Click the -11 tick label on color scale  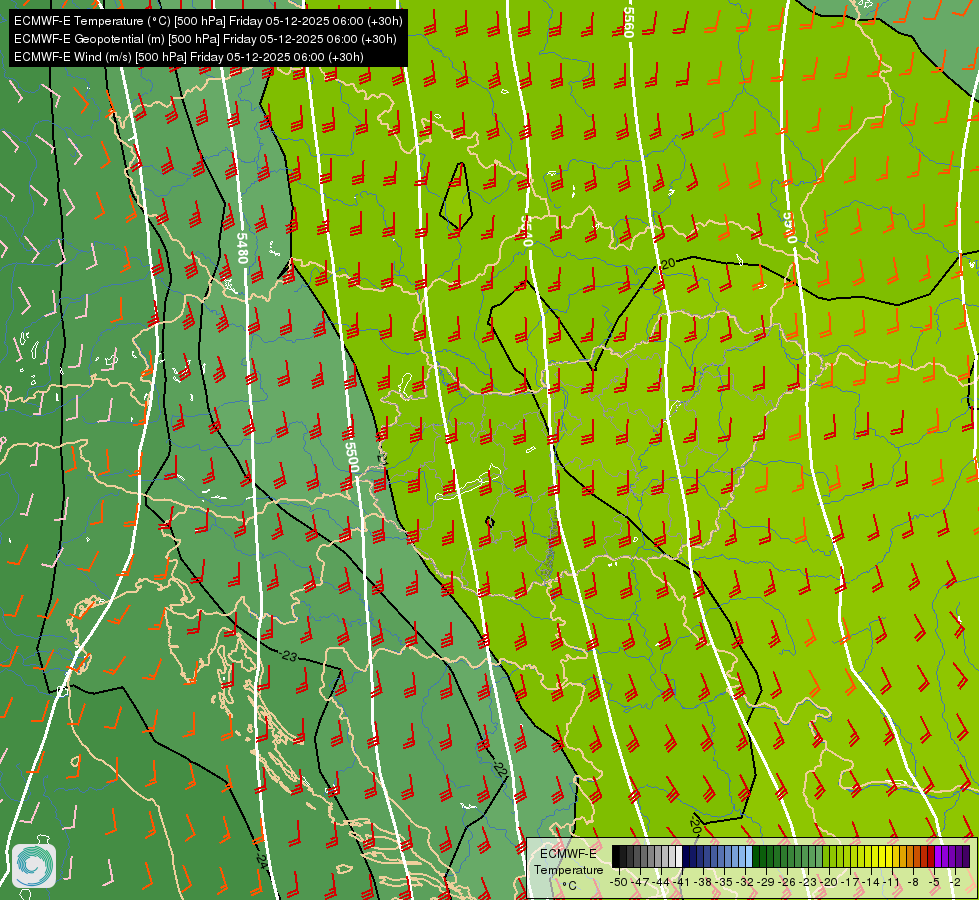pos(891,883)
